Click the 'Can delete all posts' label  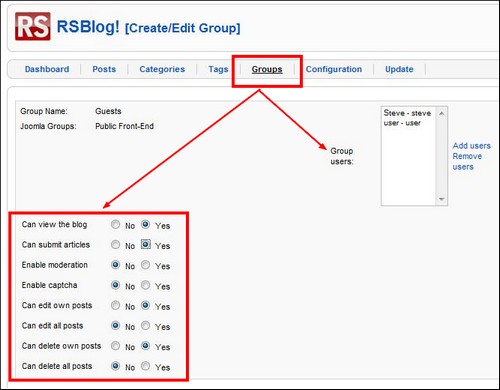tap(57, 366)
